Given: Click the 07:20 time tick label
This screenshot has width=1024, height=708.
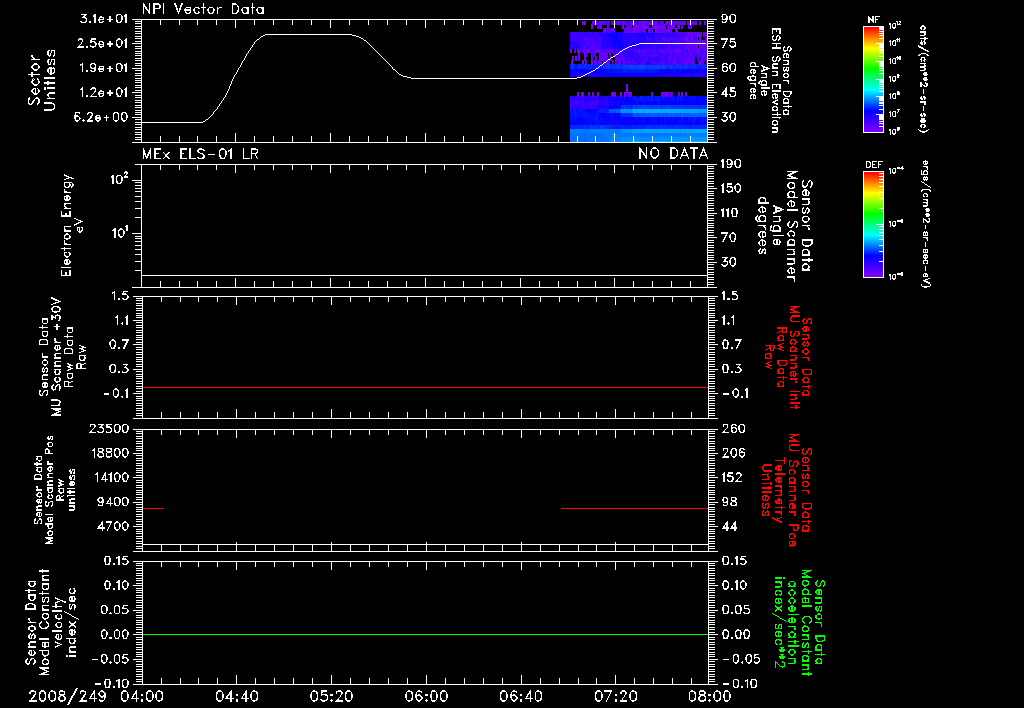Looking at the screenshot, I should point(615,696).
